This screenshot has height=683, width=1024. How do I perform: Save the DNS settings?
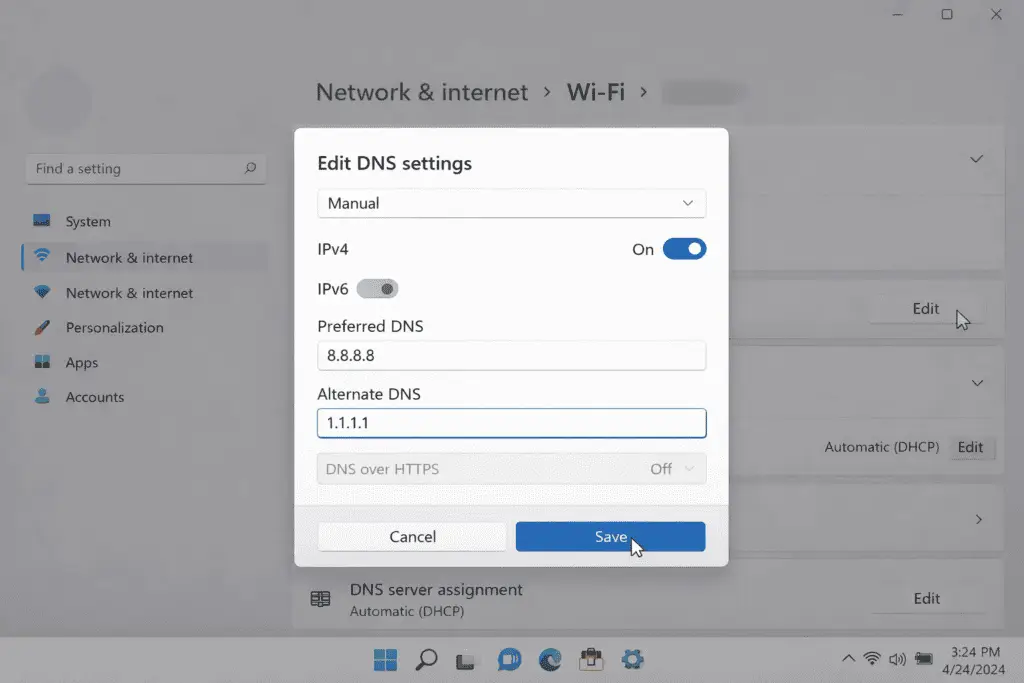(x=610, y=537)
